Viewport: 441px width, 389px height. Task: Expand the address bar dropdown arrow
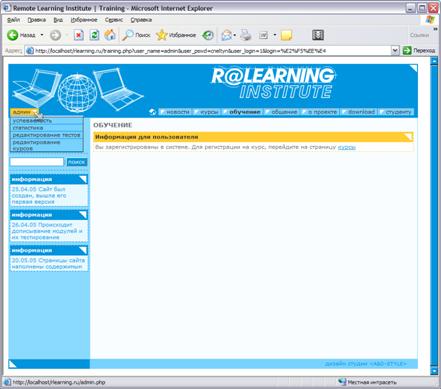coord(395,51)
